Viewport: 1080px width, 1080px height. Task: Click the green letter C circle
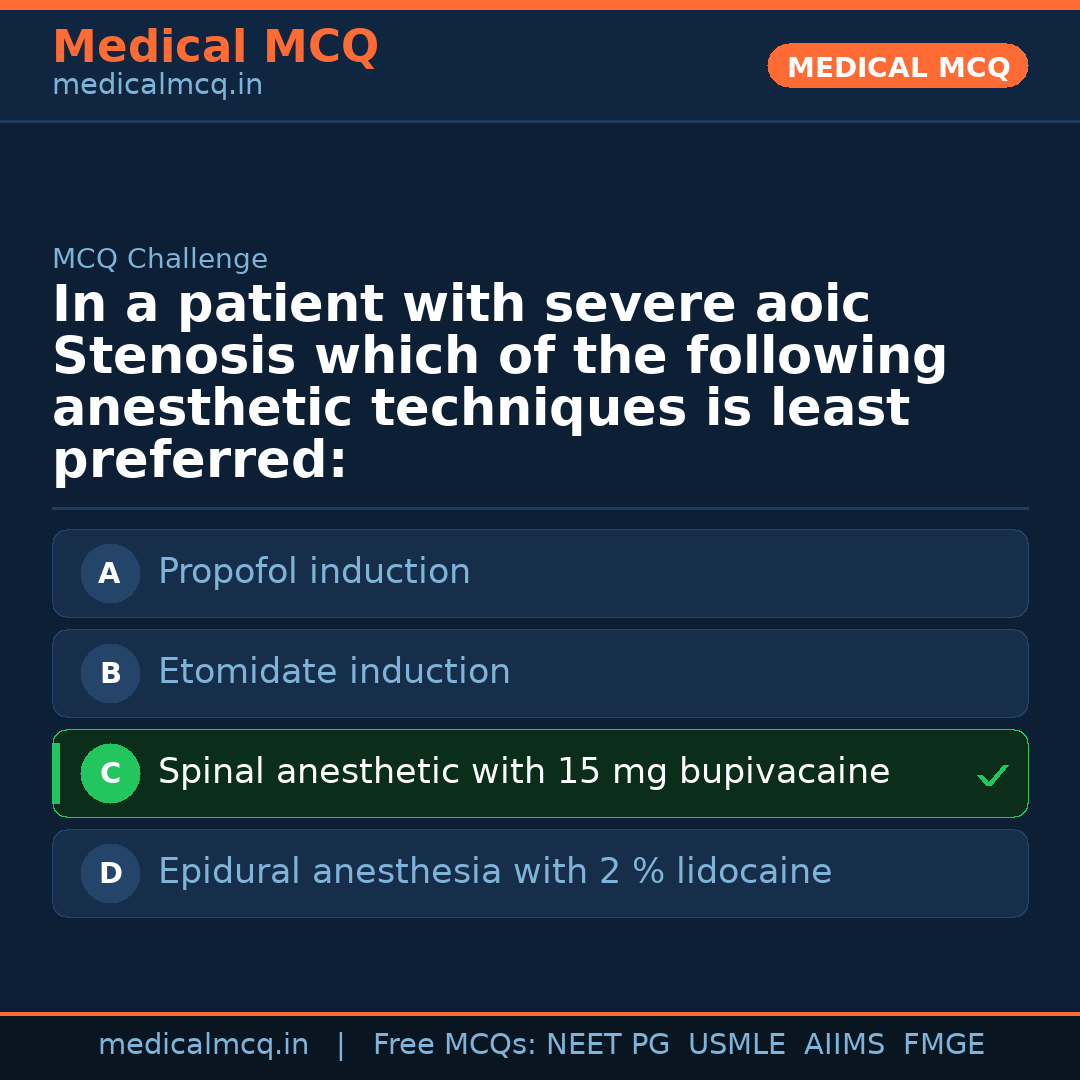click(110, 774)
